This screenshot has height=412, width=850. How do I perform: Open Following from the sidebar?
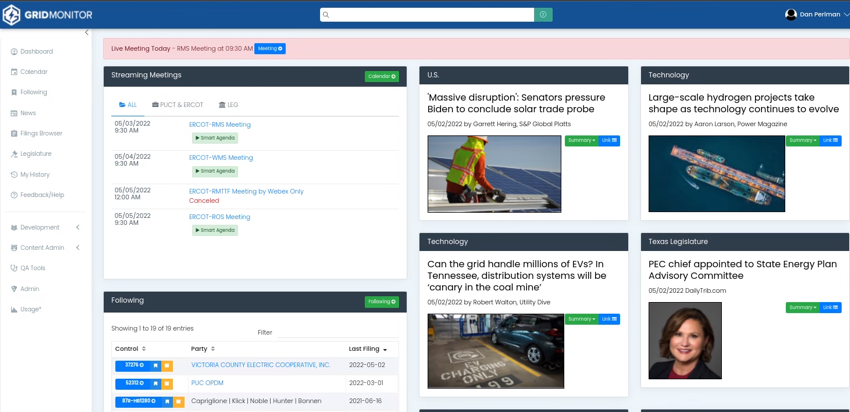pos(29,92)
